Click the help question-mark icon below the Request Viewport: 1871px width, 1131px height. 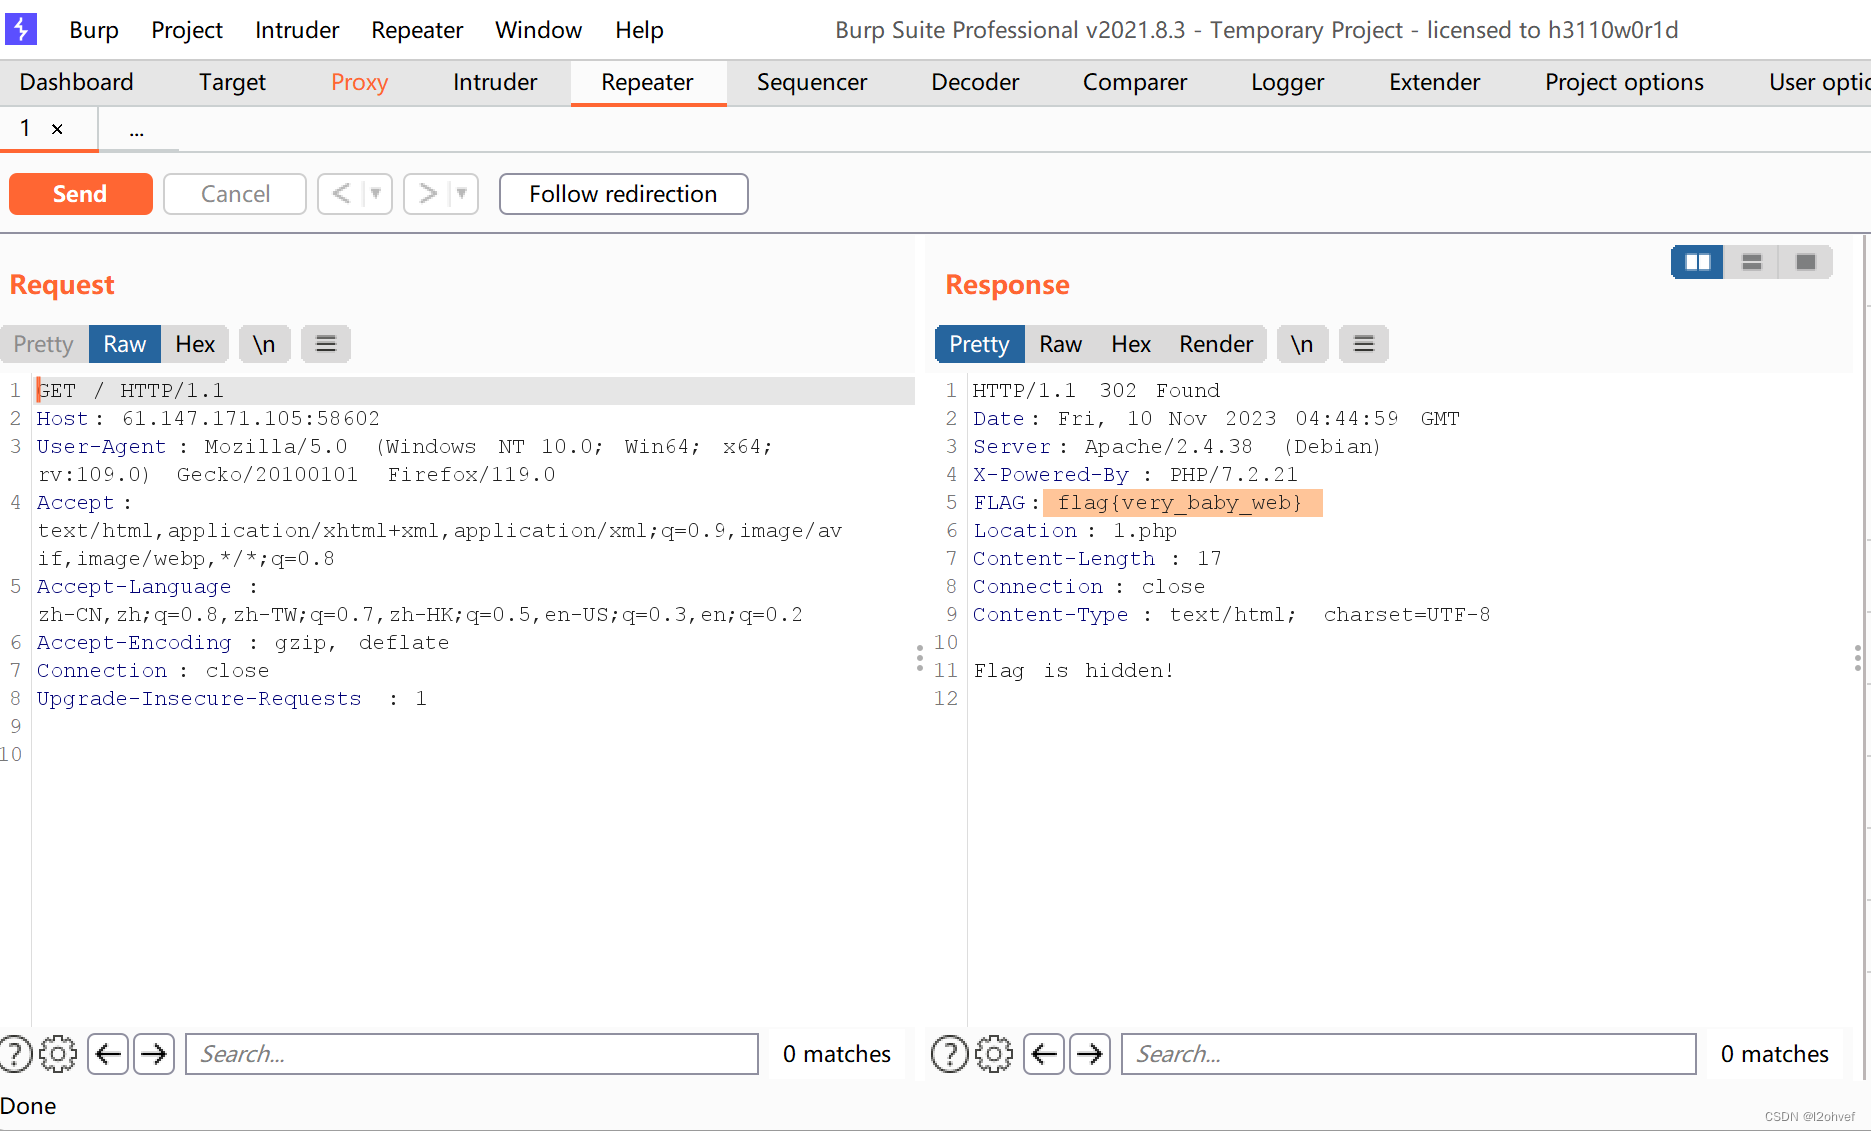click(x=16, y=1053)
